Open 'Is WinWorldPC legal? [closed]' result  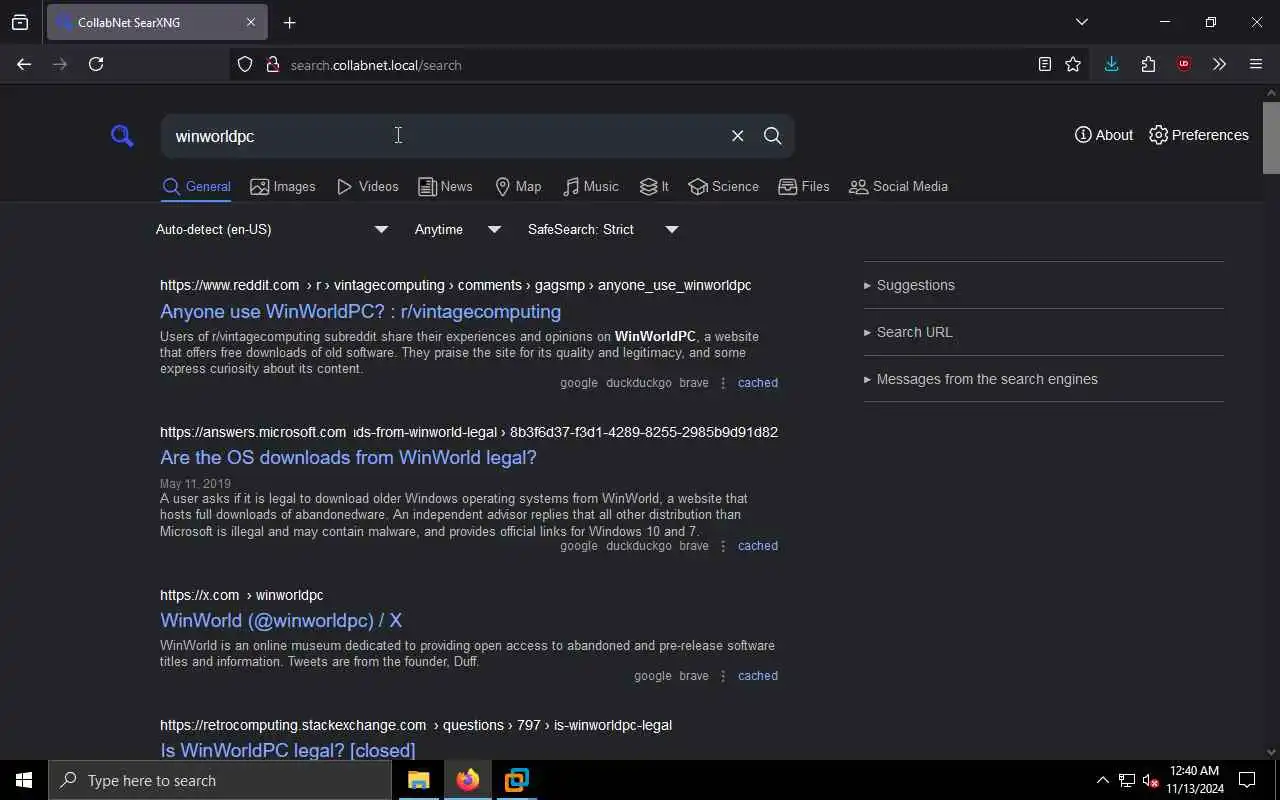287,749
